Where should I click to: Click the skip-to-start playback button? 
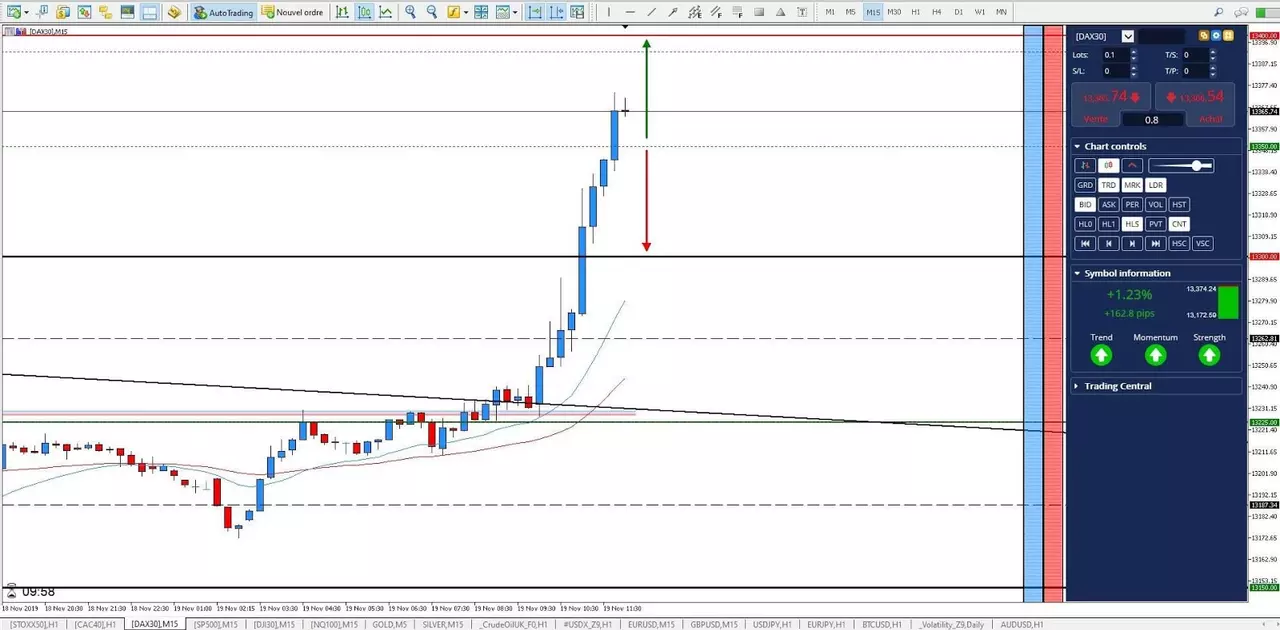pos(1085,243)
